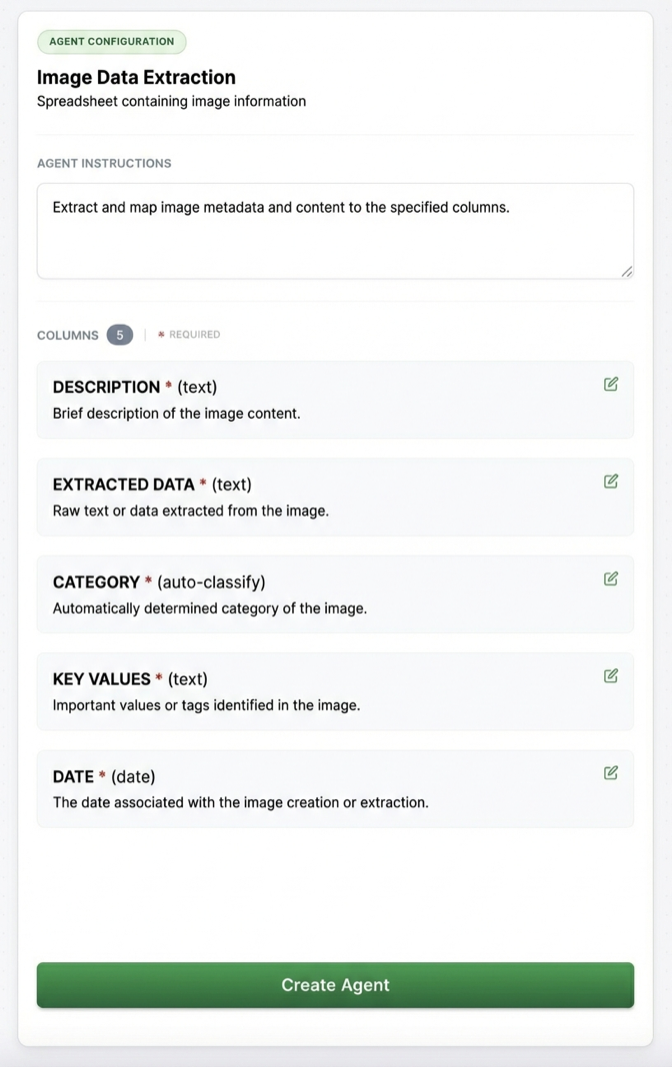This screenshot has width=672, height=1067.
Task: Click the REQUIRED indicator label
Action: (188, 334)
